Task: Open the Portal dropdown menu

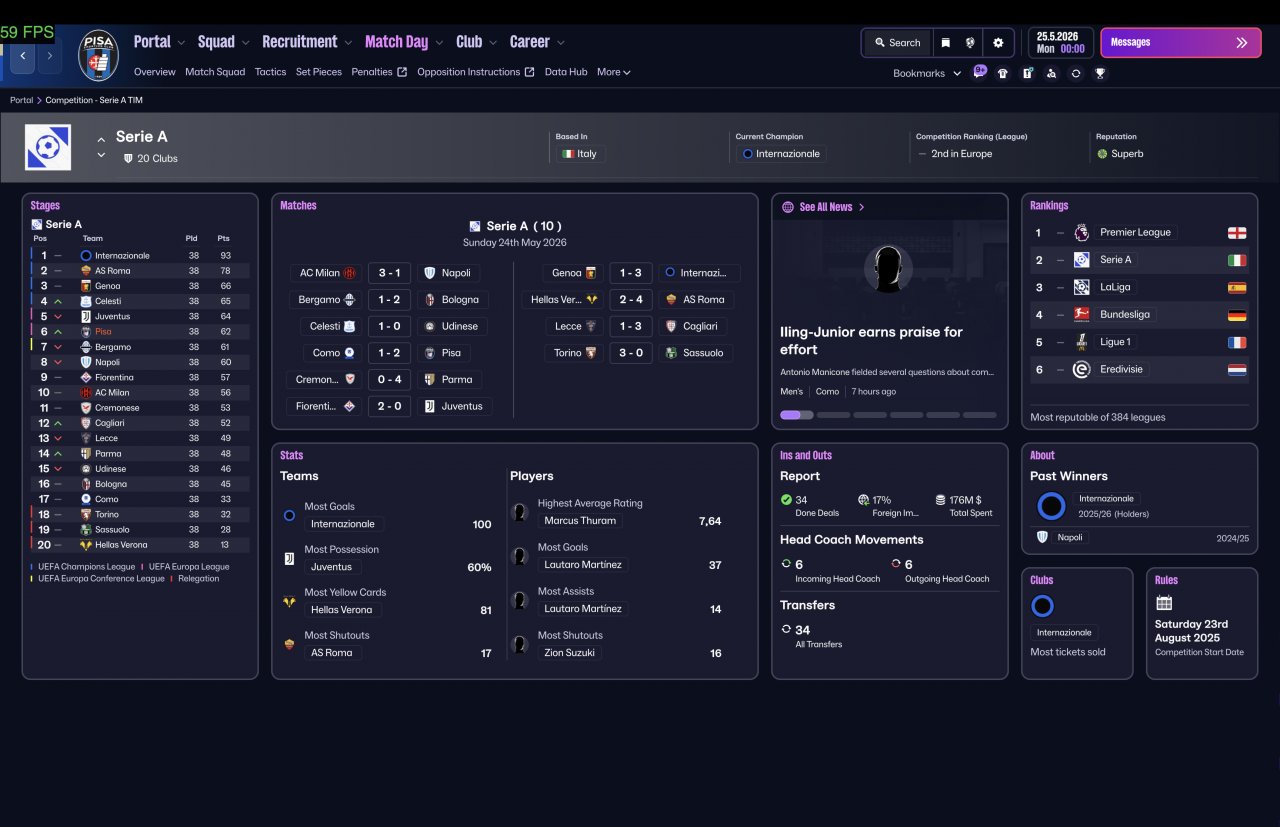Action: click(160, 42)
